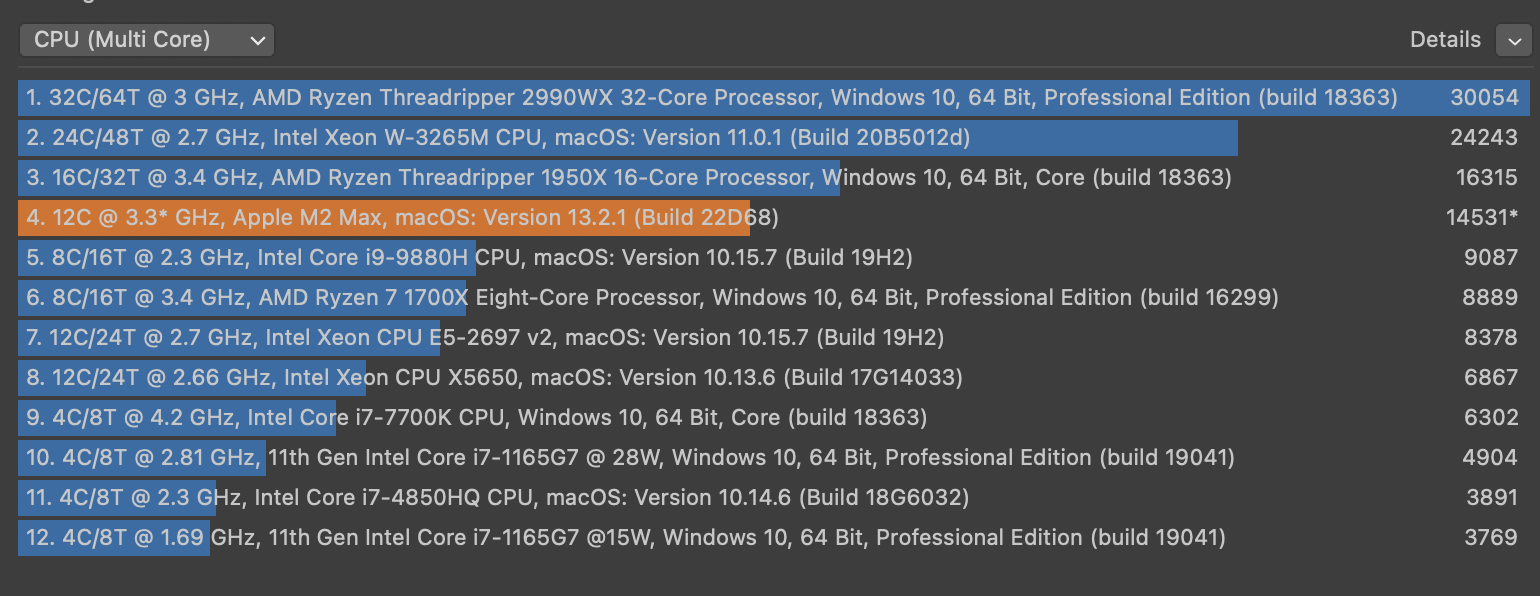Click the 30054 top score value
The image size is (1540, 596).
1484,98
